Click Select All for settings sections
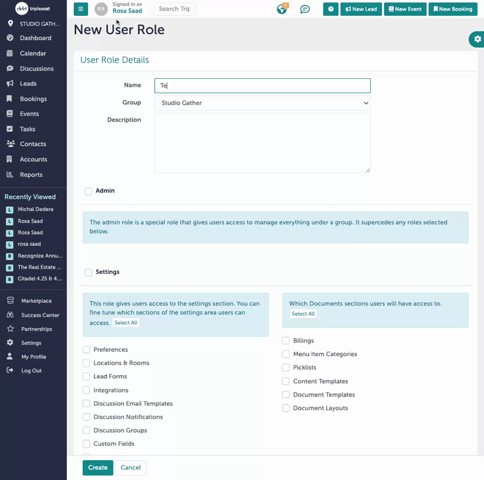 coord(126,322)
